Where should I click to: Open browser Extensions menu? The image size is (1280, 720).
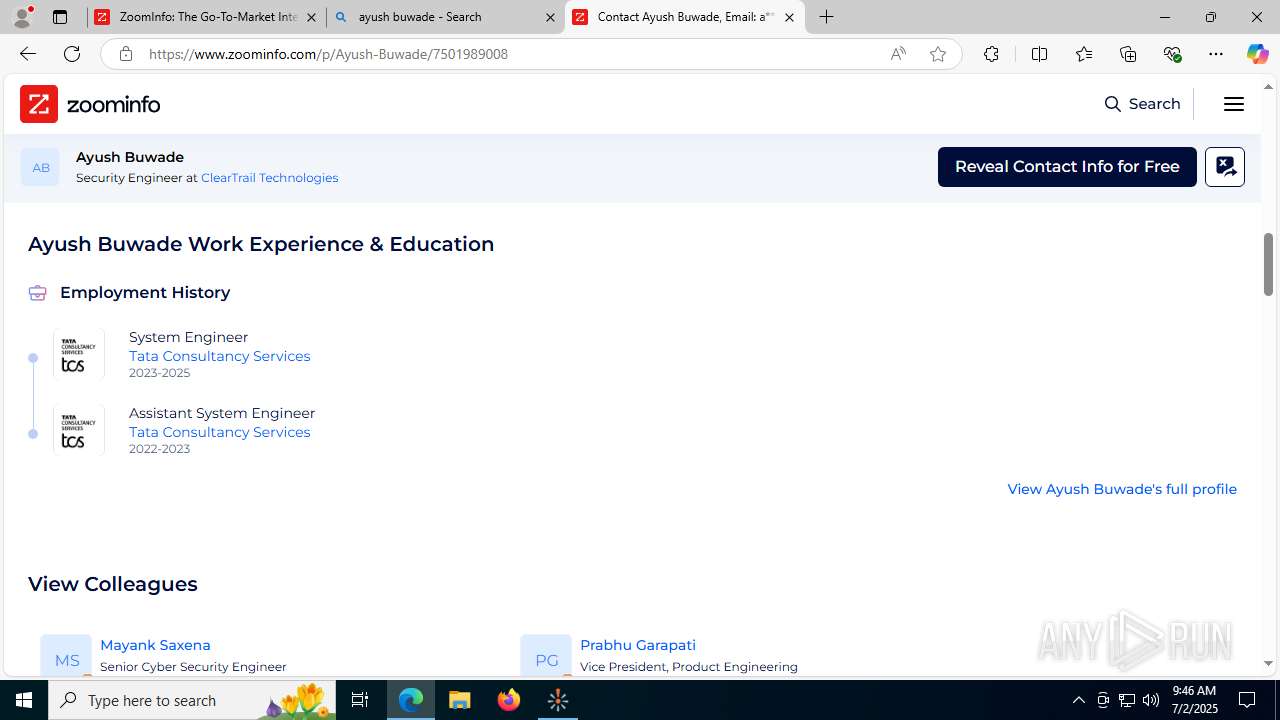coord(991,54)
